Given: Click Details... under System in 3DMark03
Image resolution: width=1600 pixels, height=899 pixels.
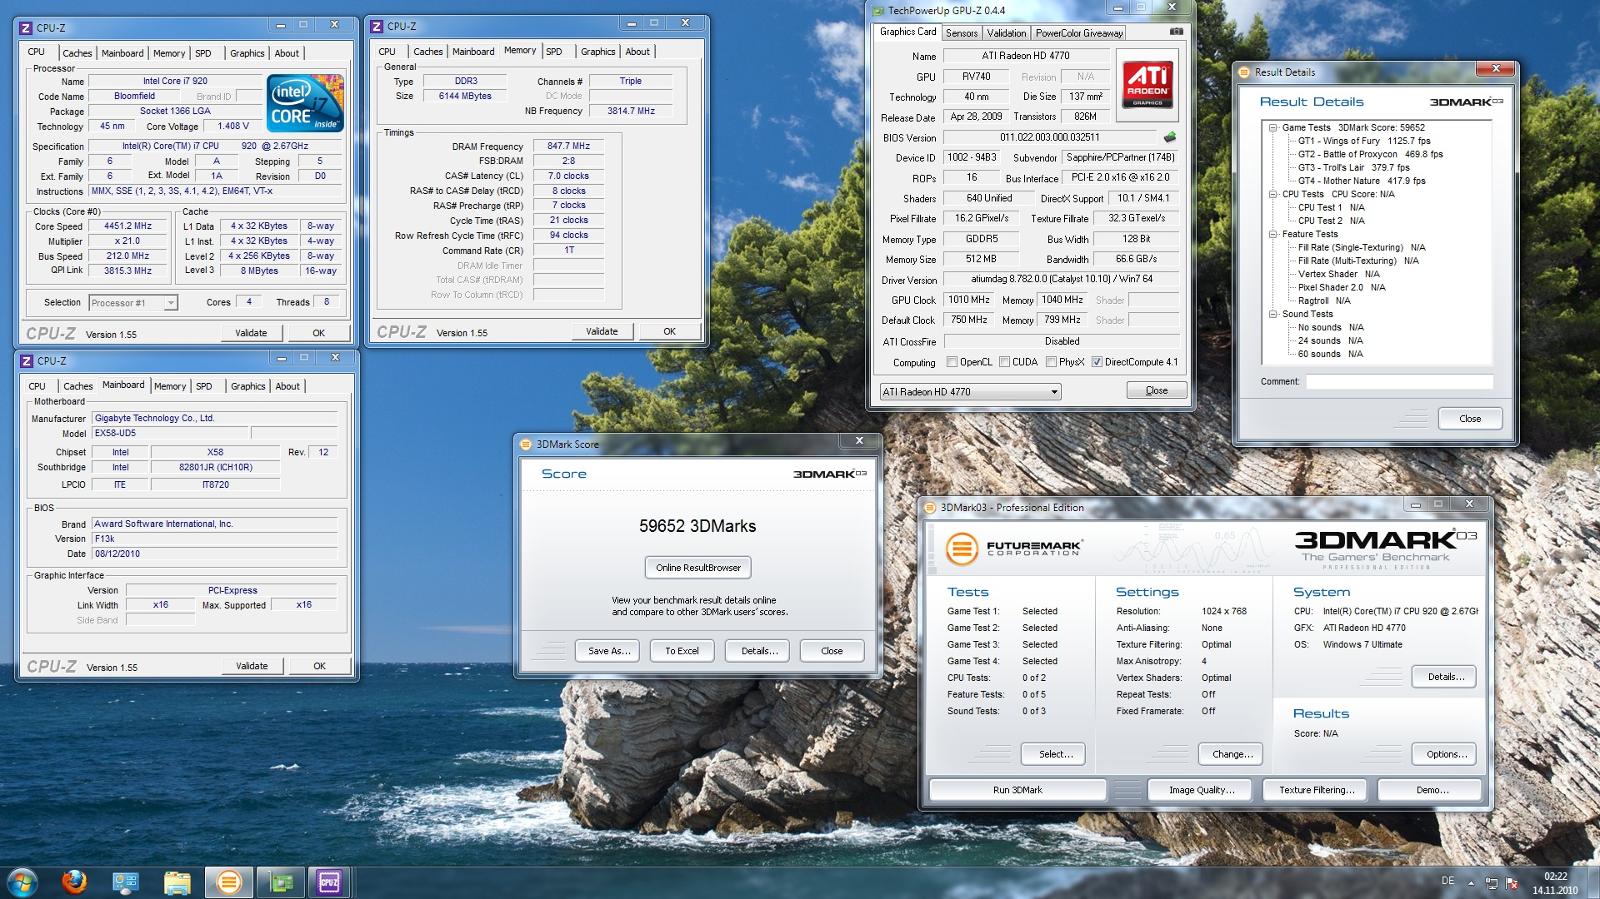Looking at the screenshot, I should 1446,677.
